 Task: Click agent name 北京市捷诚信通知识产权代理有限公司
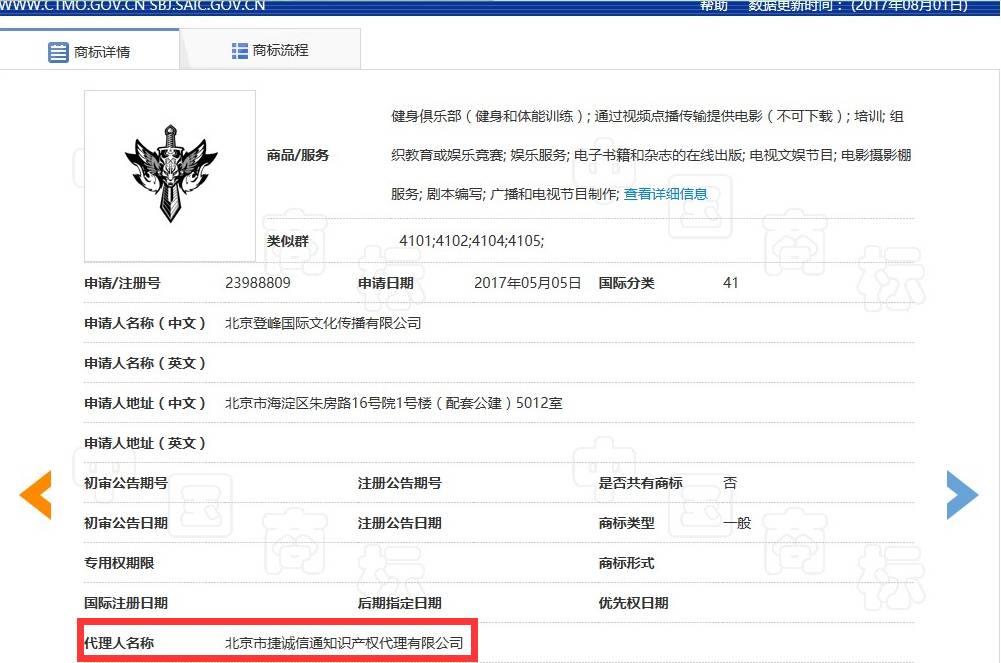click(344, 643)
